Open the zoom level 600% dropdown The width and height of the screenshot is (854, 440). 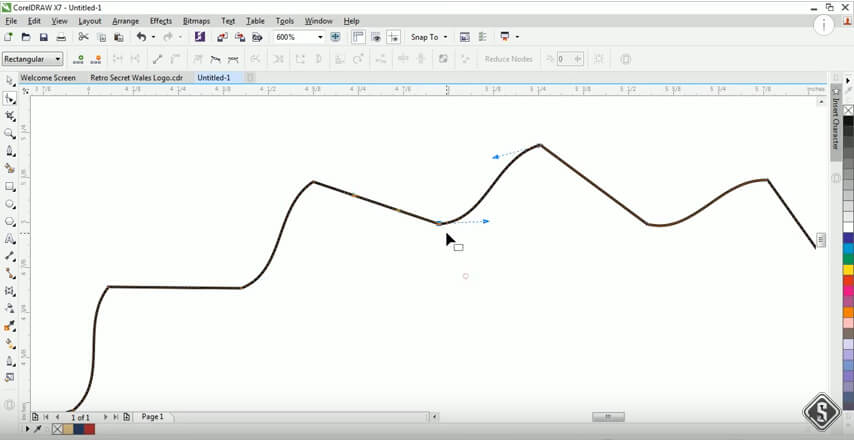[320, 37]
